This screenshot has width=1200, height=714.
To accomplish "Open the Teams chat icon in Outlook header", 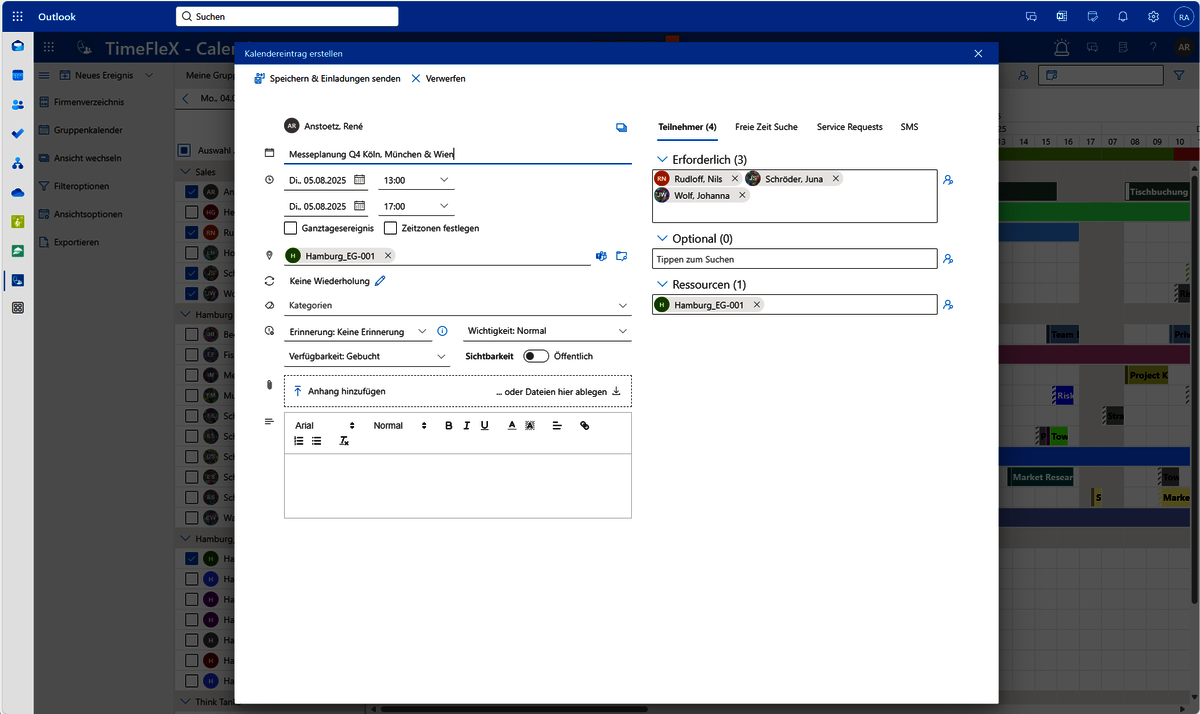I will point(1031,17).
